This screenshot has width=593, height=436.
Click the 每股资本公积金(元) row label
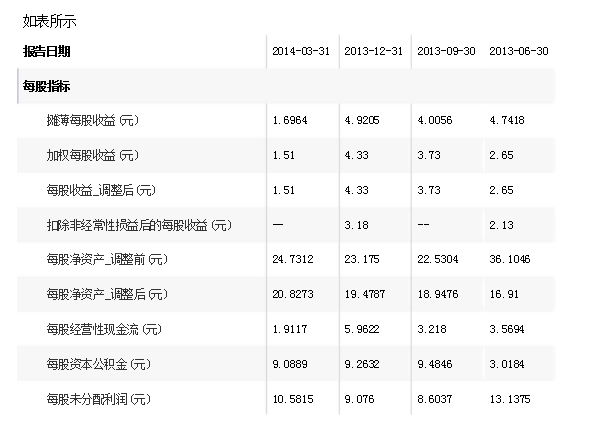(x=98, y=364)
